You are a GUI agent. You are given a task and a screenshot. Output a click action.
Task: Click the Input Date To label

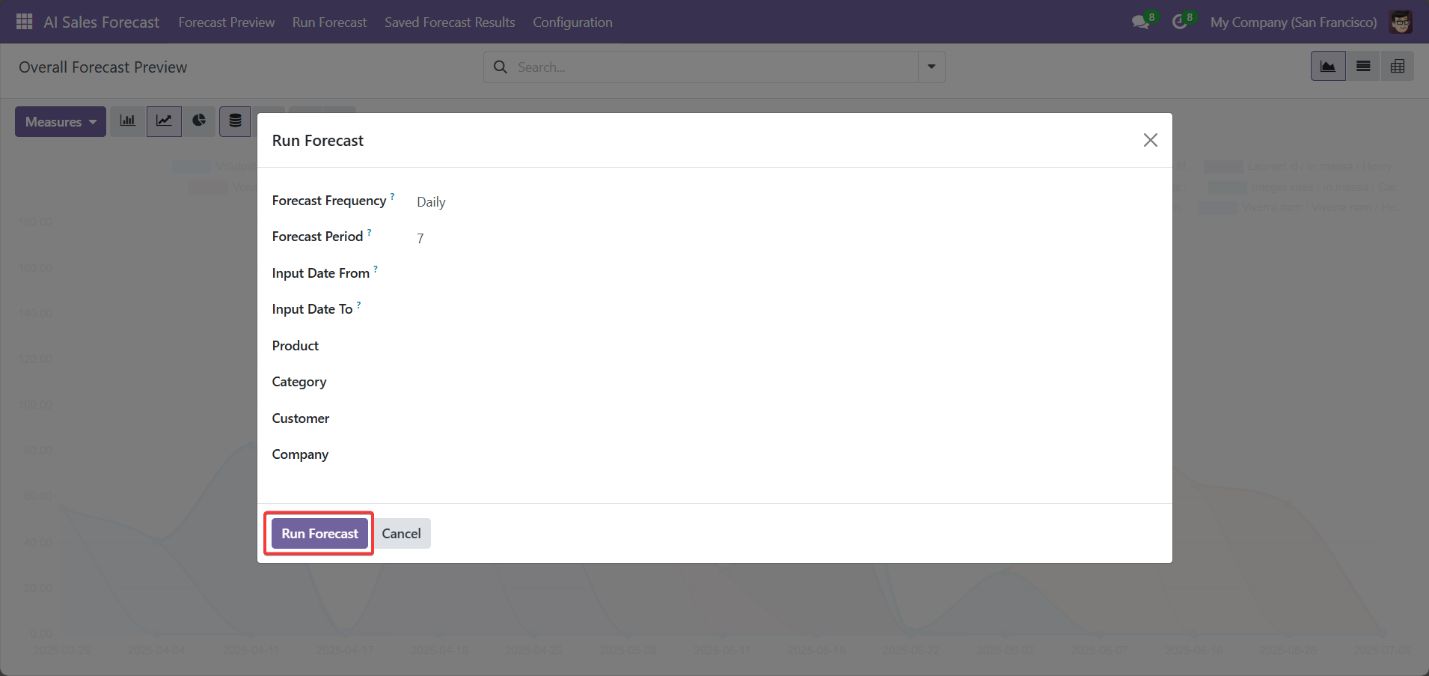312,309
